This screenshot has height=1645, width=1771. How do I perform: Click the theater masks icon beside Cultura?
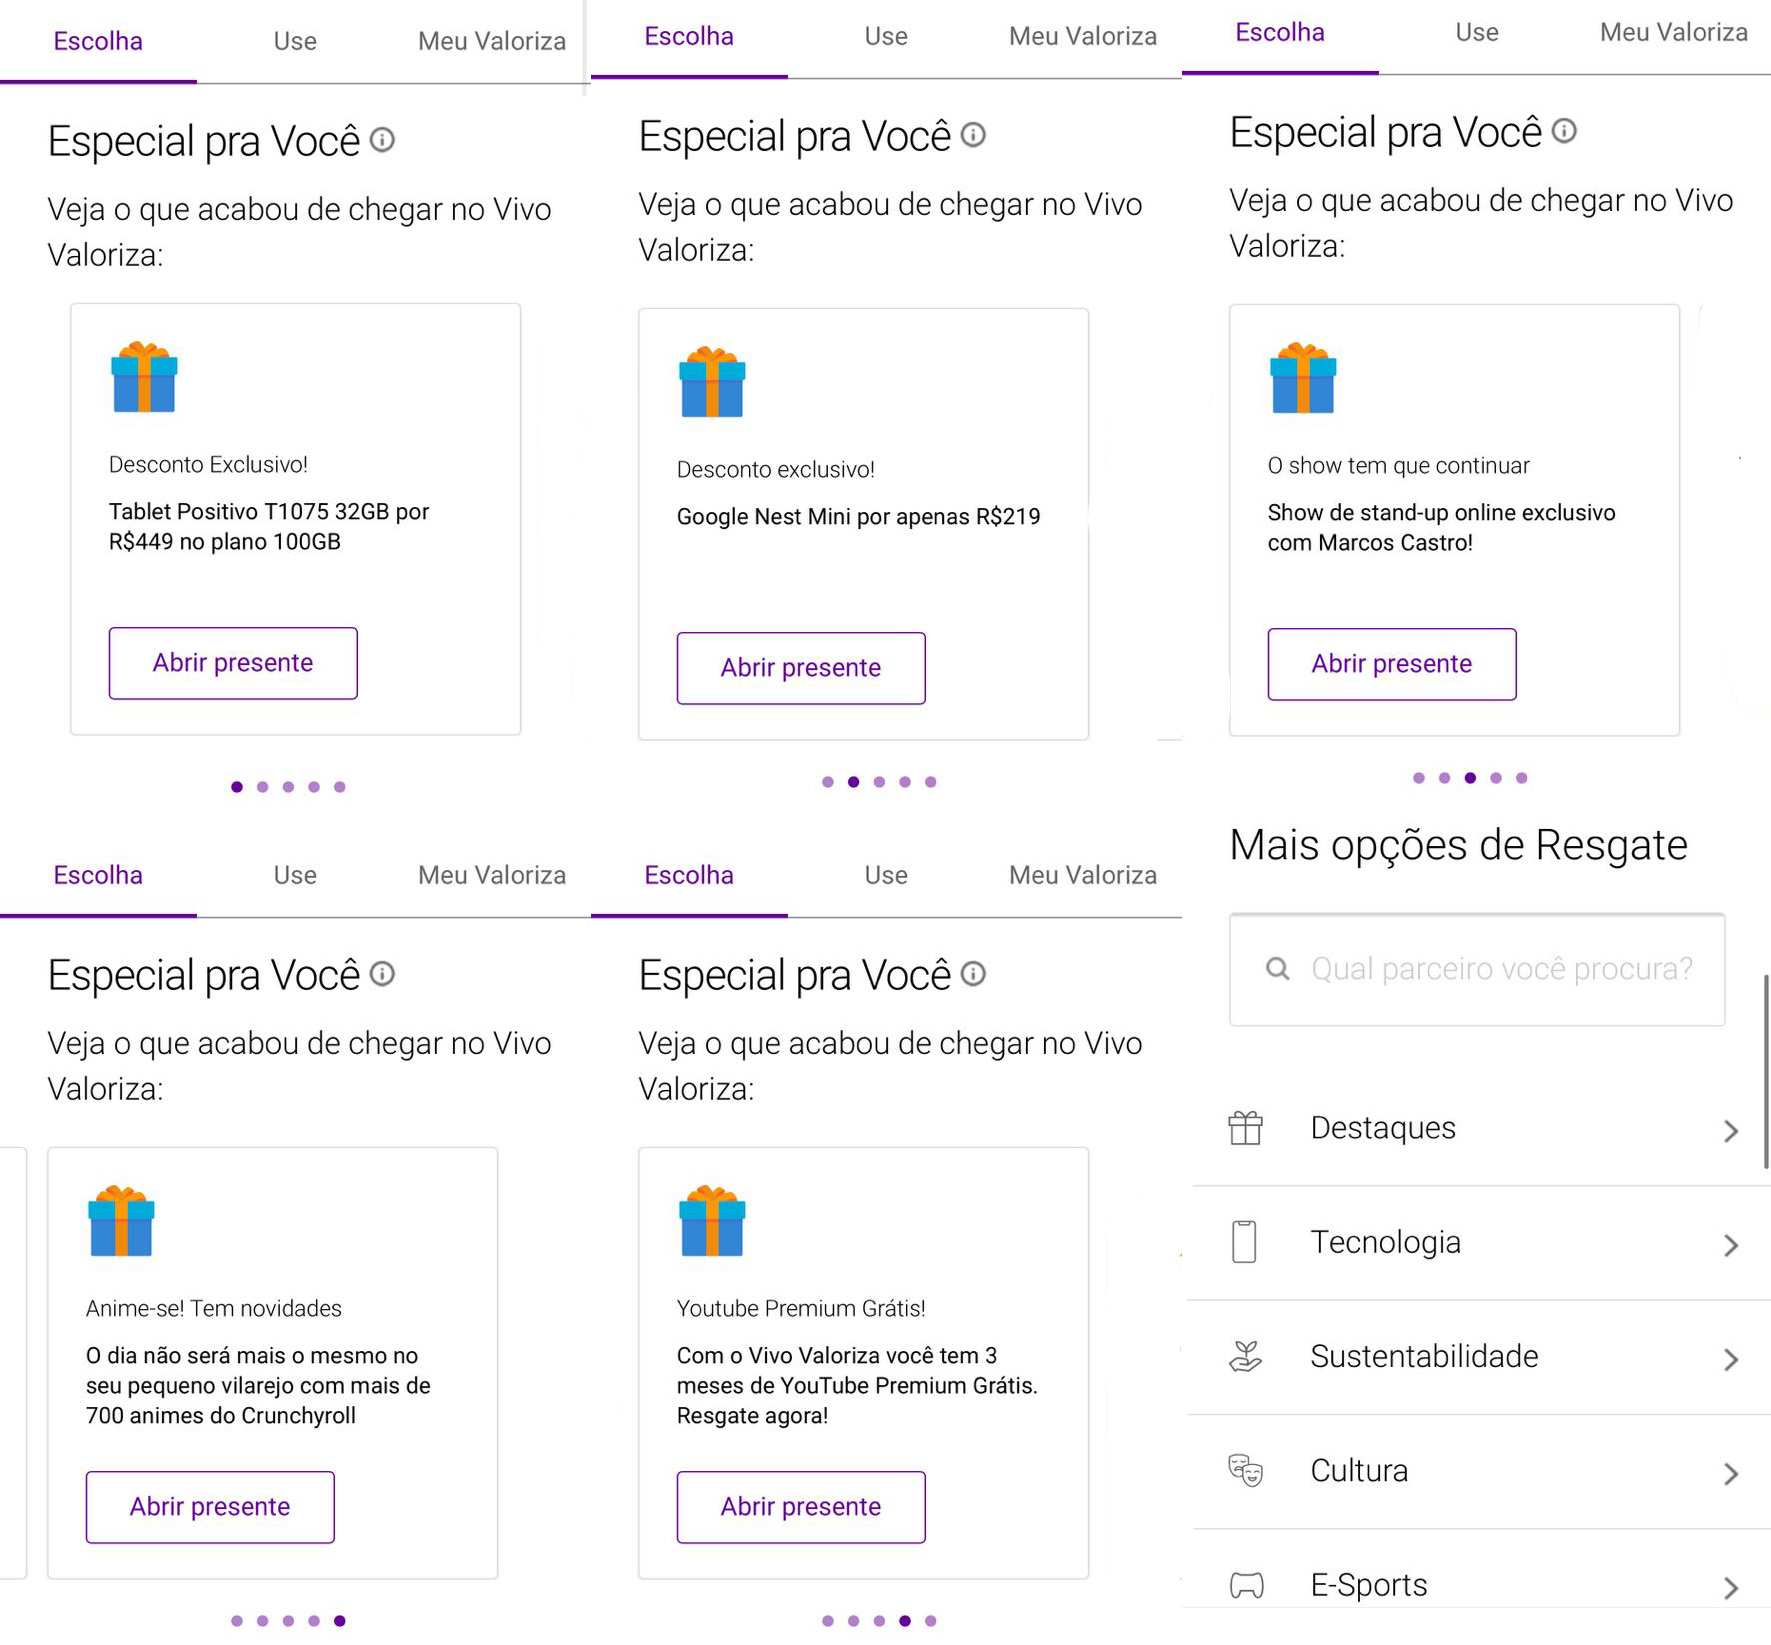coord(1245,1470)
